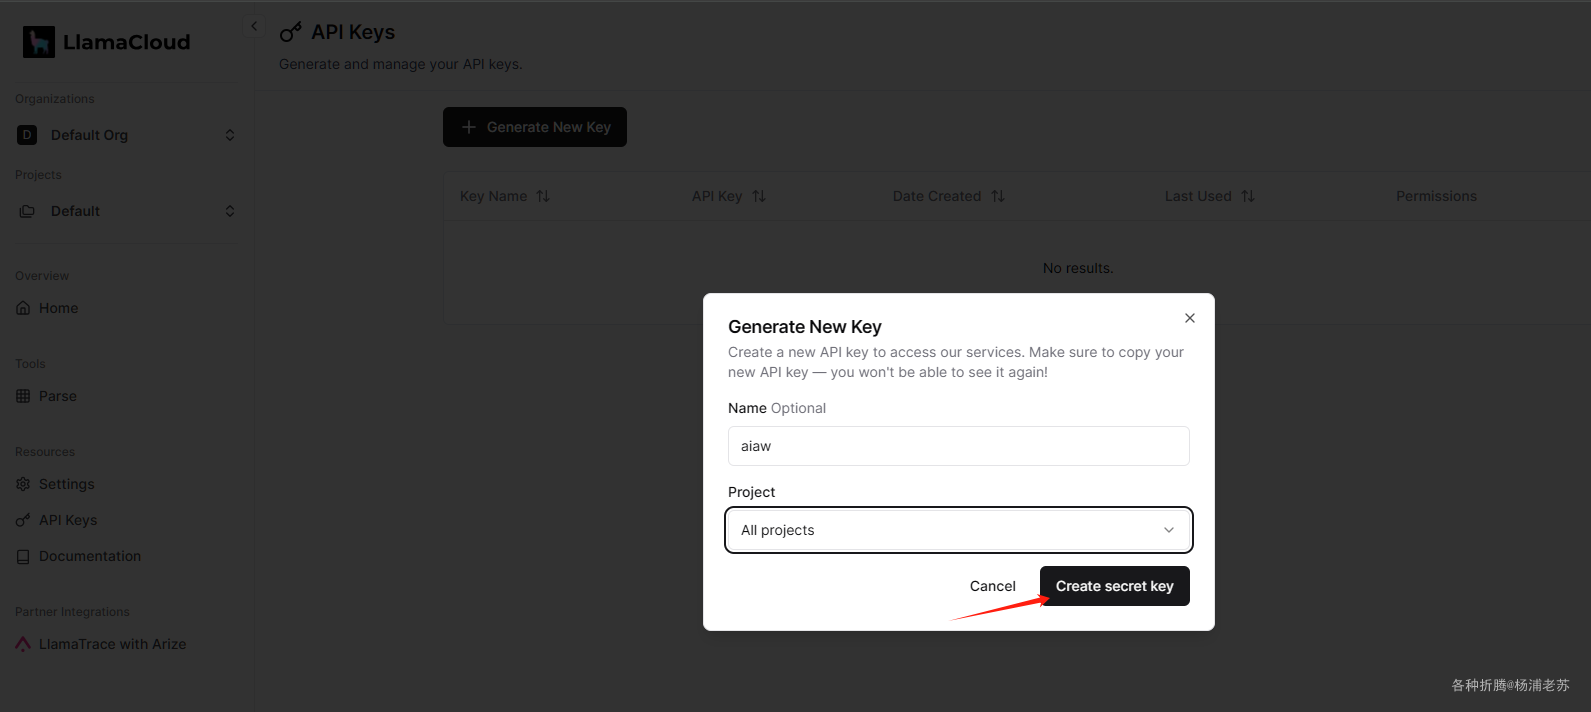1591x712 pixels.
Task: Click the Parse grid icon
Action: coord(23,396)
